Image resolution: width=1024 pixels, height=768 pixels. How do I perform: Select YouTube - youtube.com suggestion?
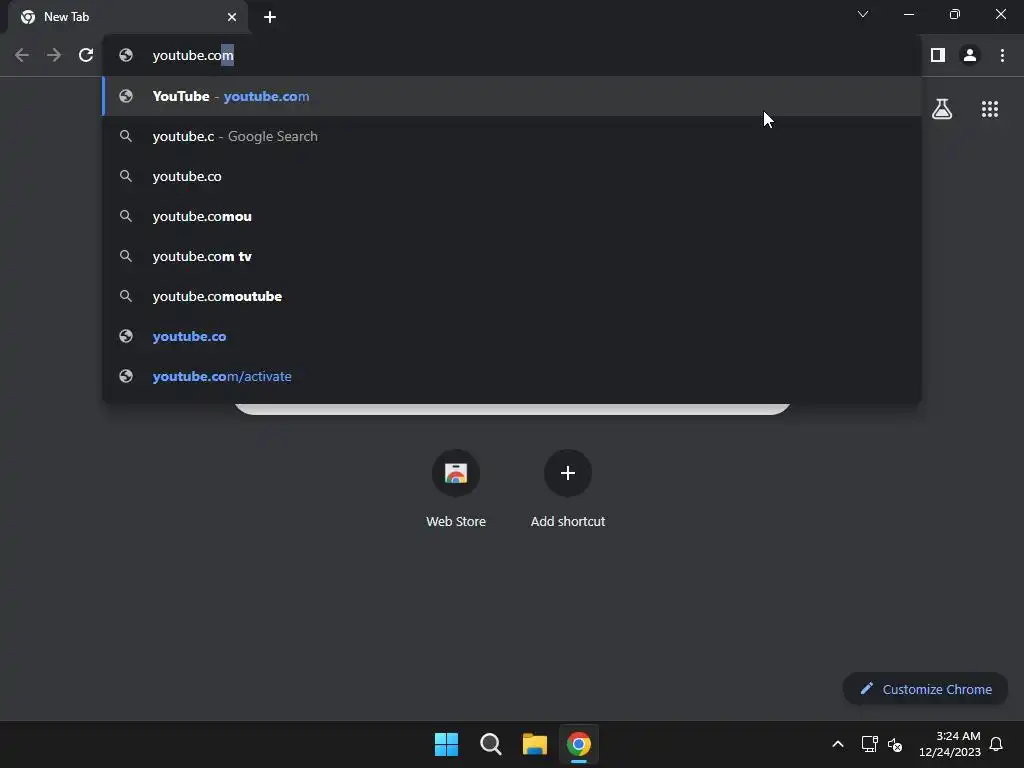click(x=513, y=96)
